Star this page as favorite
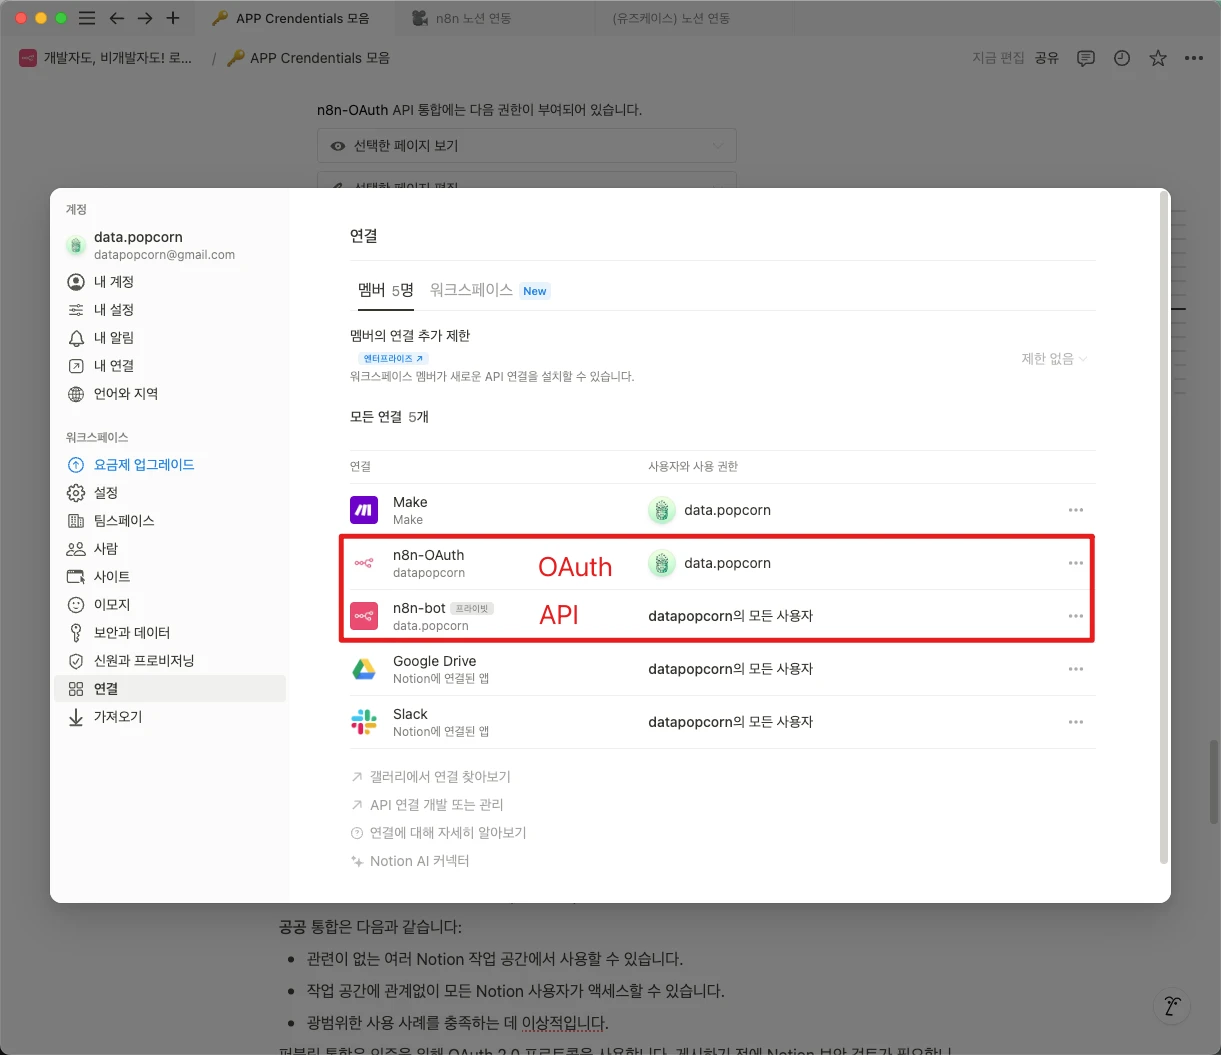This screenshot has width=1221, height=1055. [1158, 59]
